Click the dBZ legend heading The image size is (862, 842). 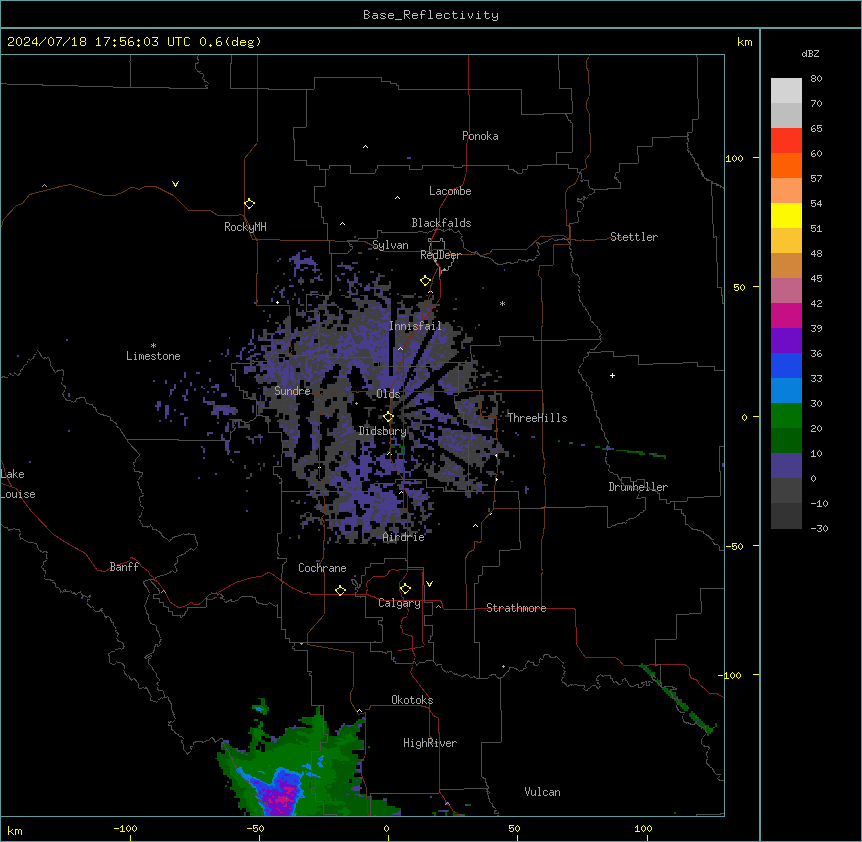810,53
